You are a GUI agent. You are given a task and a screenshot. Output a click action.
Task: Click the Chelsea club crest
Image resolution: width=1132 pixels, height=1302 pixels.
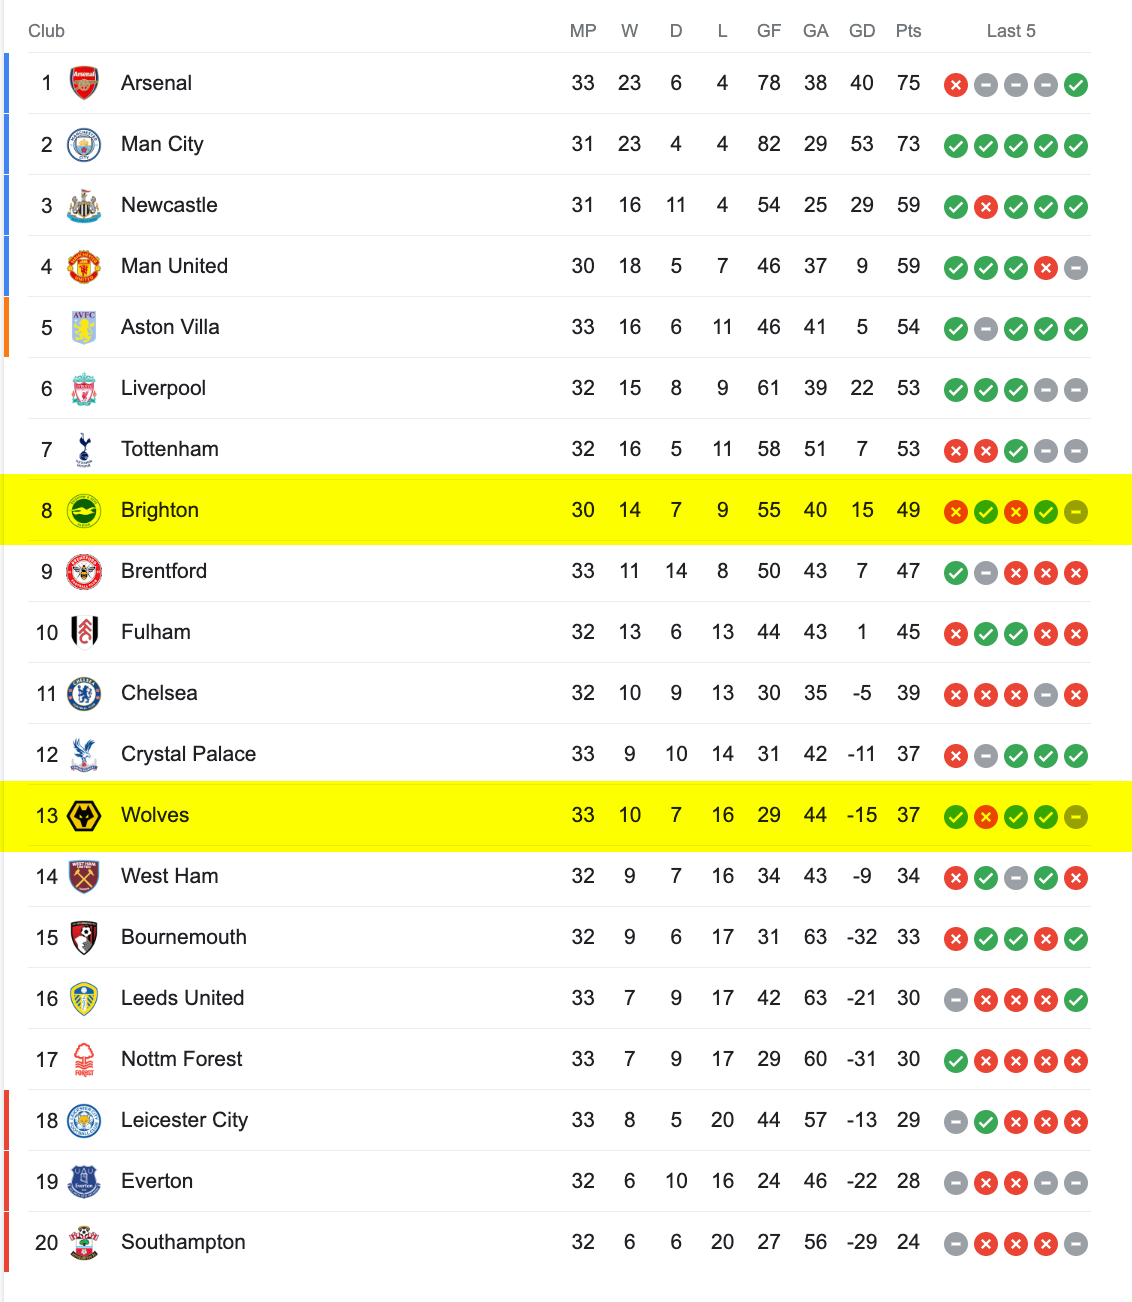point(84,693)
